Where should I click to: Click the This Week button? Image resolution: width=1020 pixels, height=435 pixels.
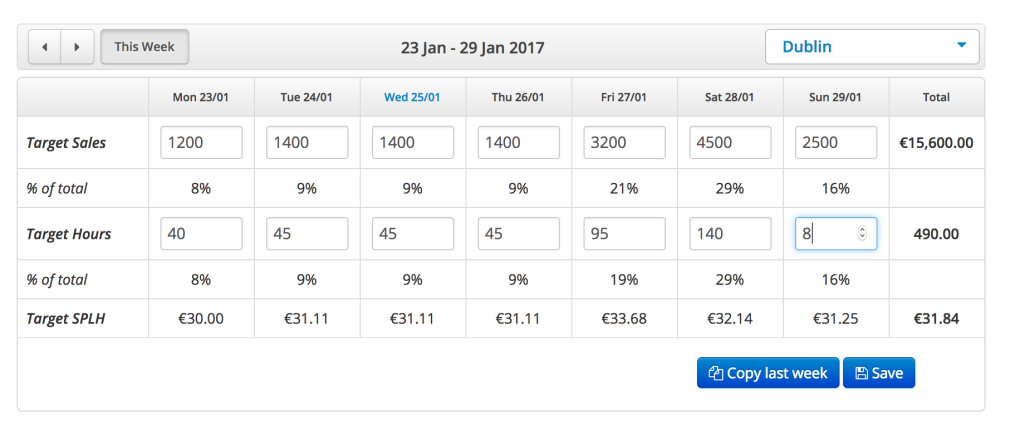point(144,47)
